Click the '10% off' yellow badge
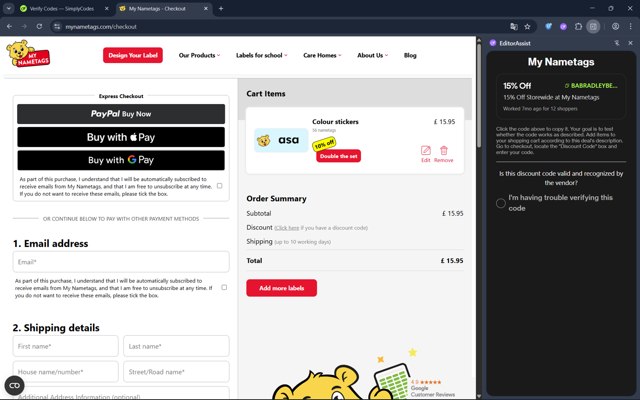 click(324, 144)
